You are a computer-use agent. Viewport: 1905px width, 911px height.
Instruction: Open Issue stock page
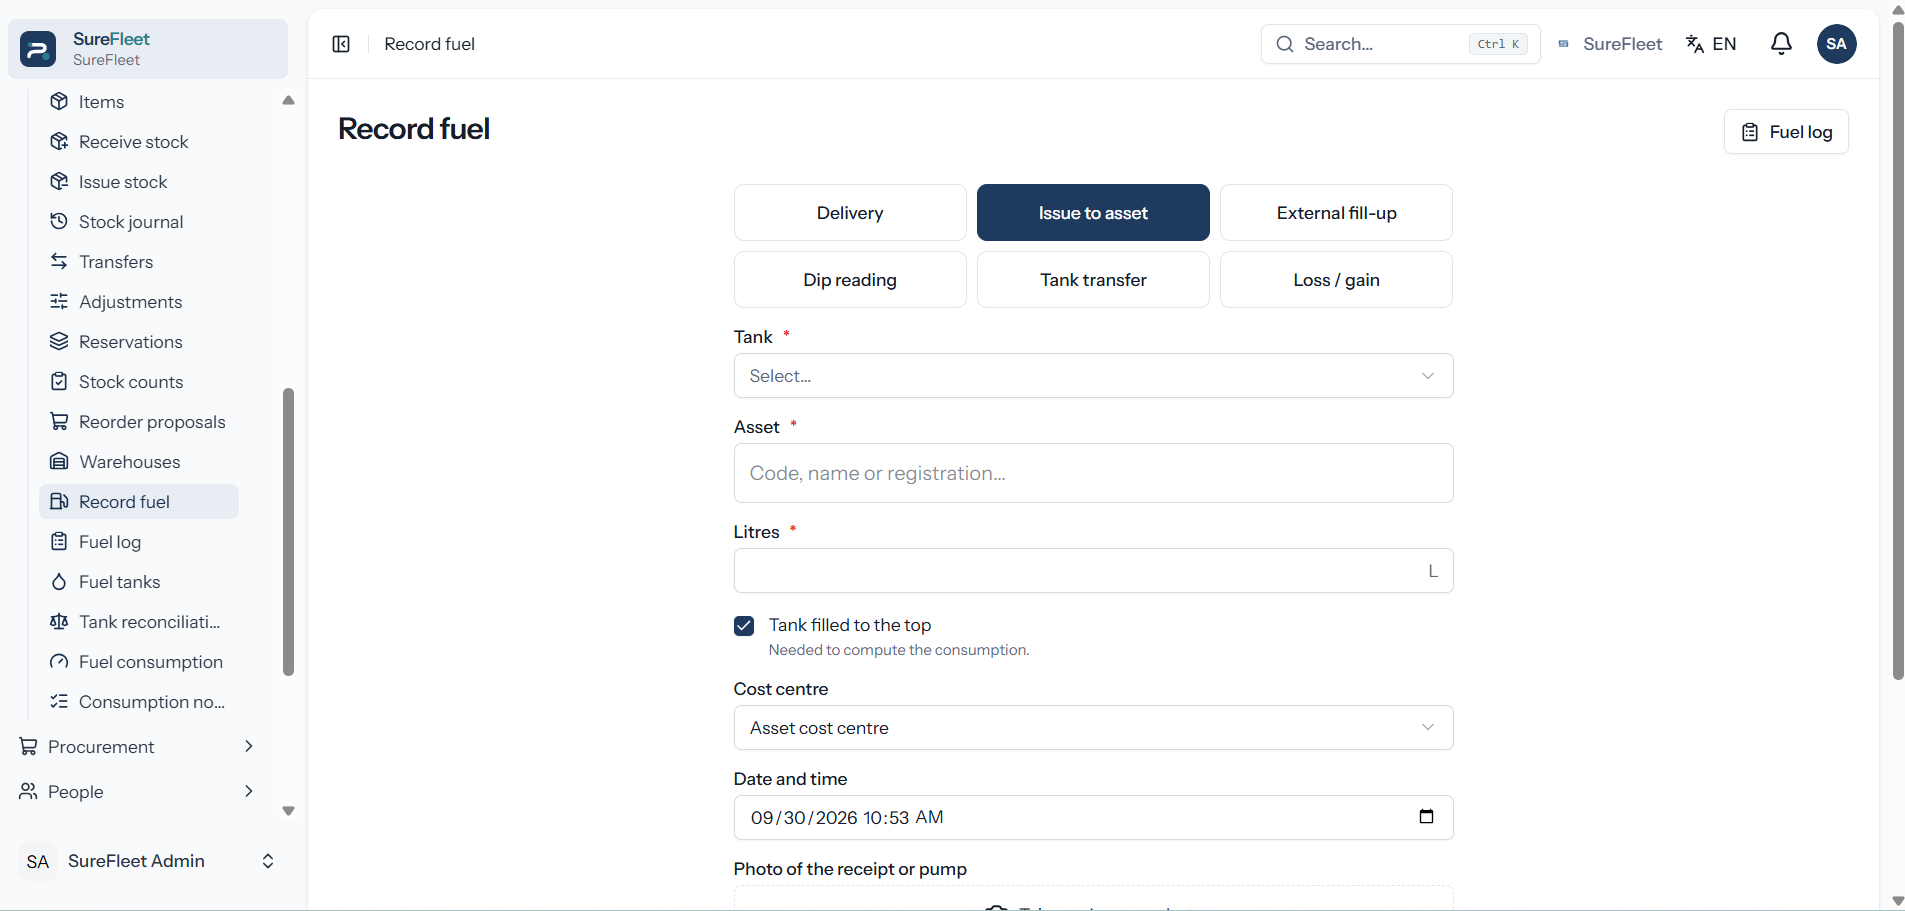[x=139, y=182]
